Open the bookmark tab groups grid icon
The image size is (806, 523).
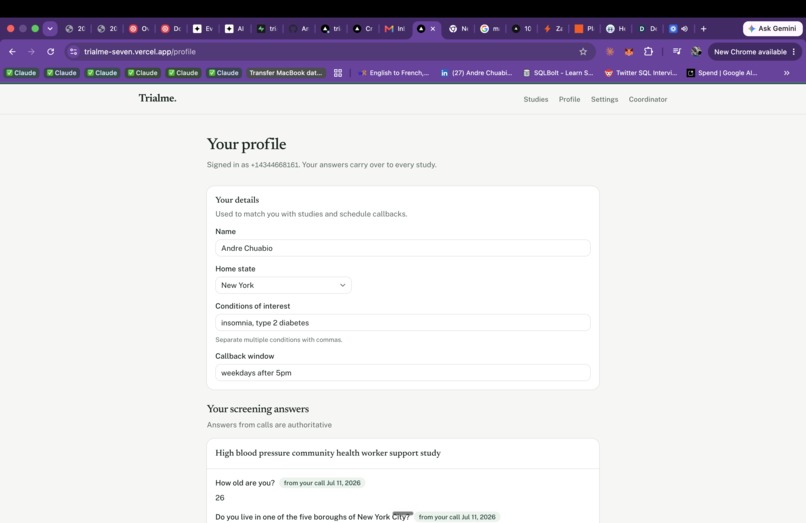(x=338, y=73)
